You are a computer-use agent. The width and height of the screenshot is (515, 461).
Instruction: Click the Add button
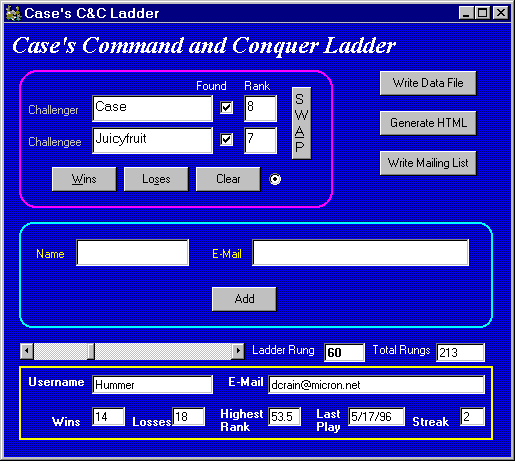[244, 299]
